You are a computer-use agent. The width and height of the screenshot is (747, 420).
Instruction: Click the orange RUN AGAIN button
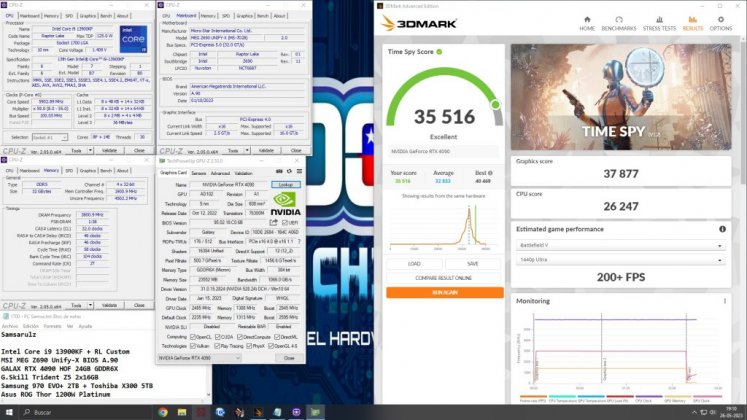(x=444, y=292)
